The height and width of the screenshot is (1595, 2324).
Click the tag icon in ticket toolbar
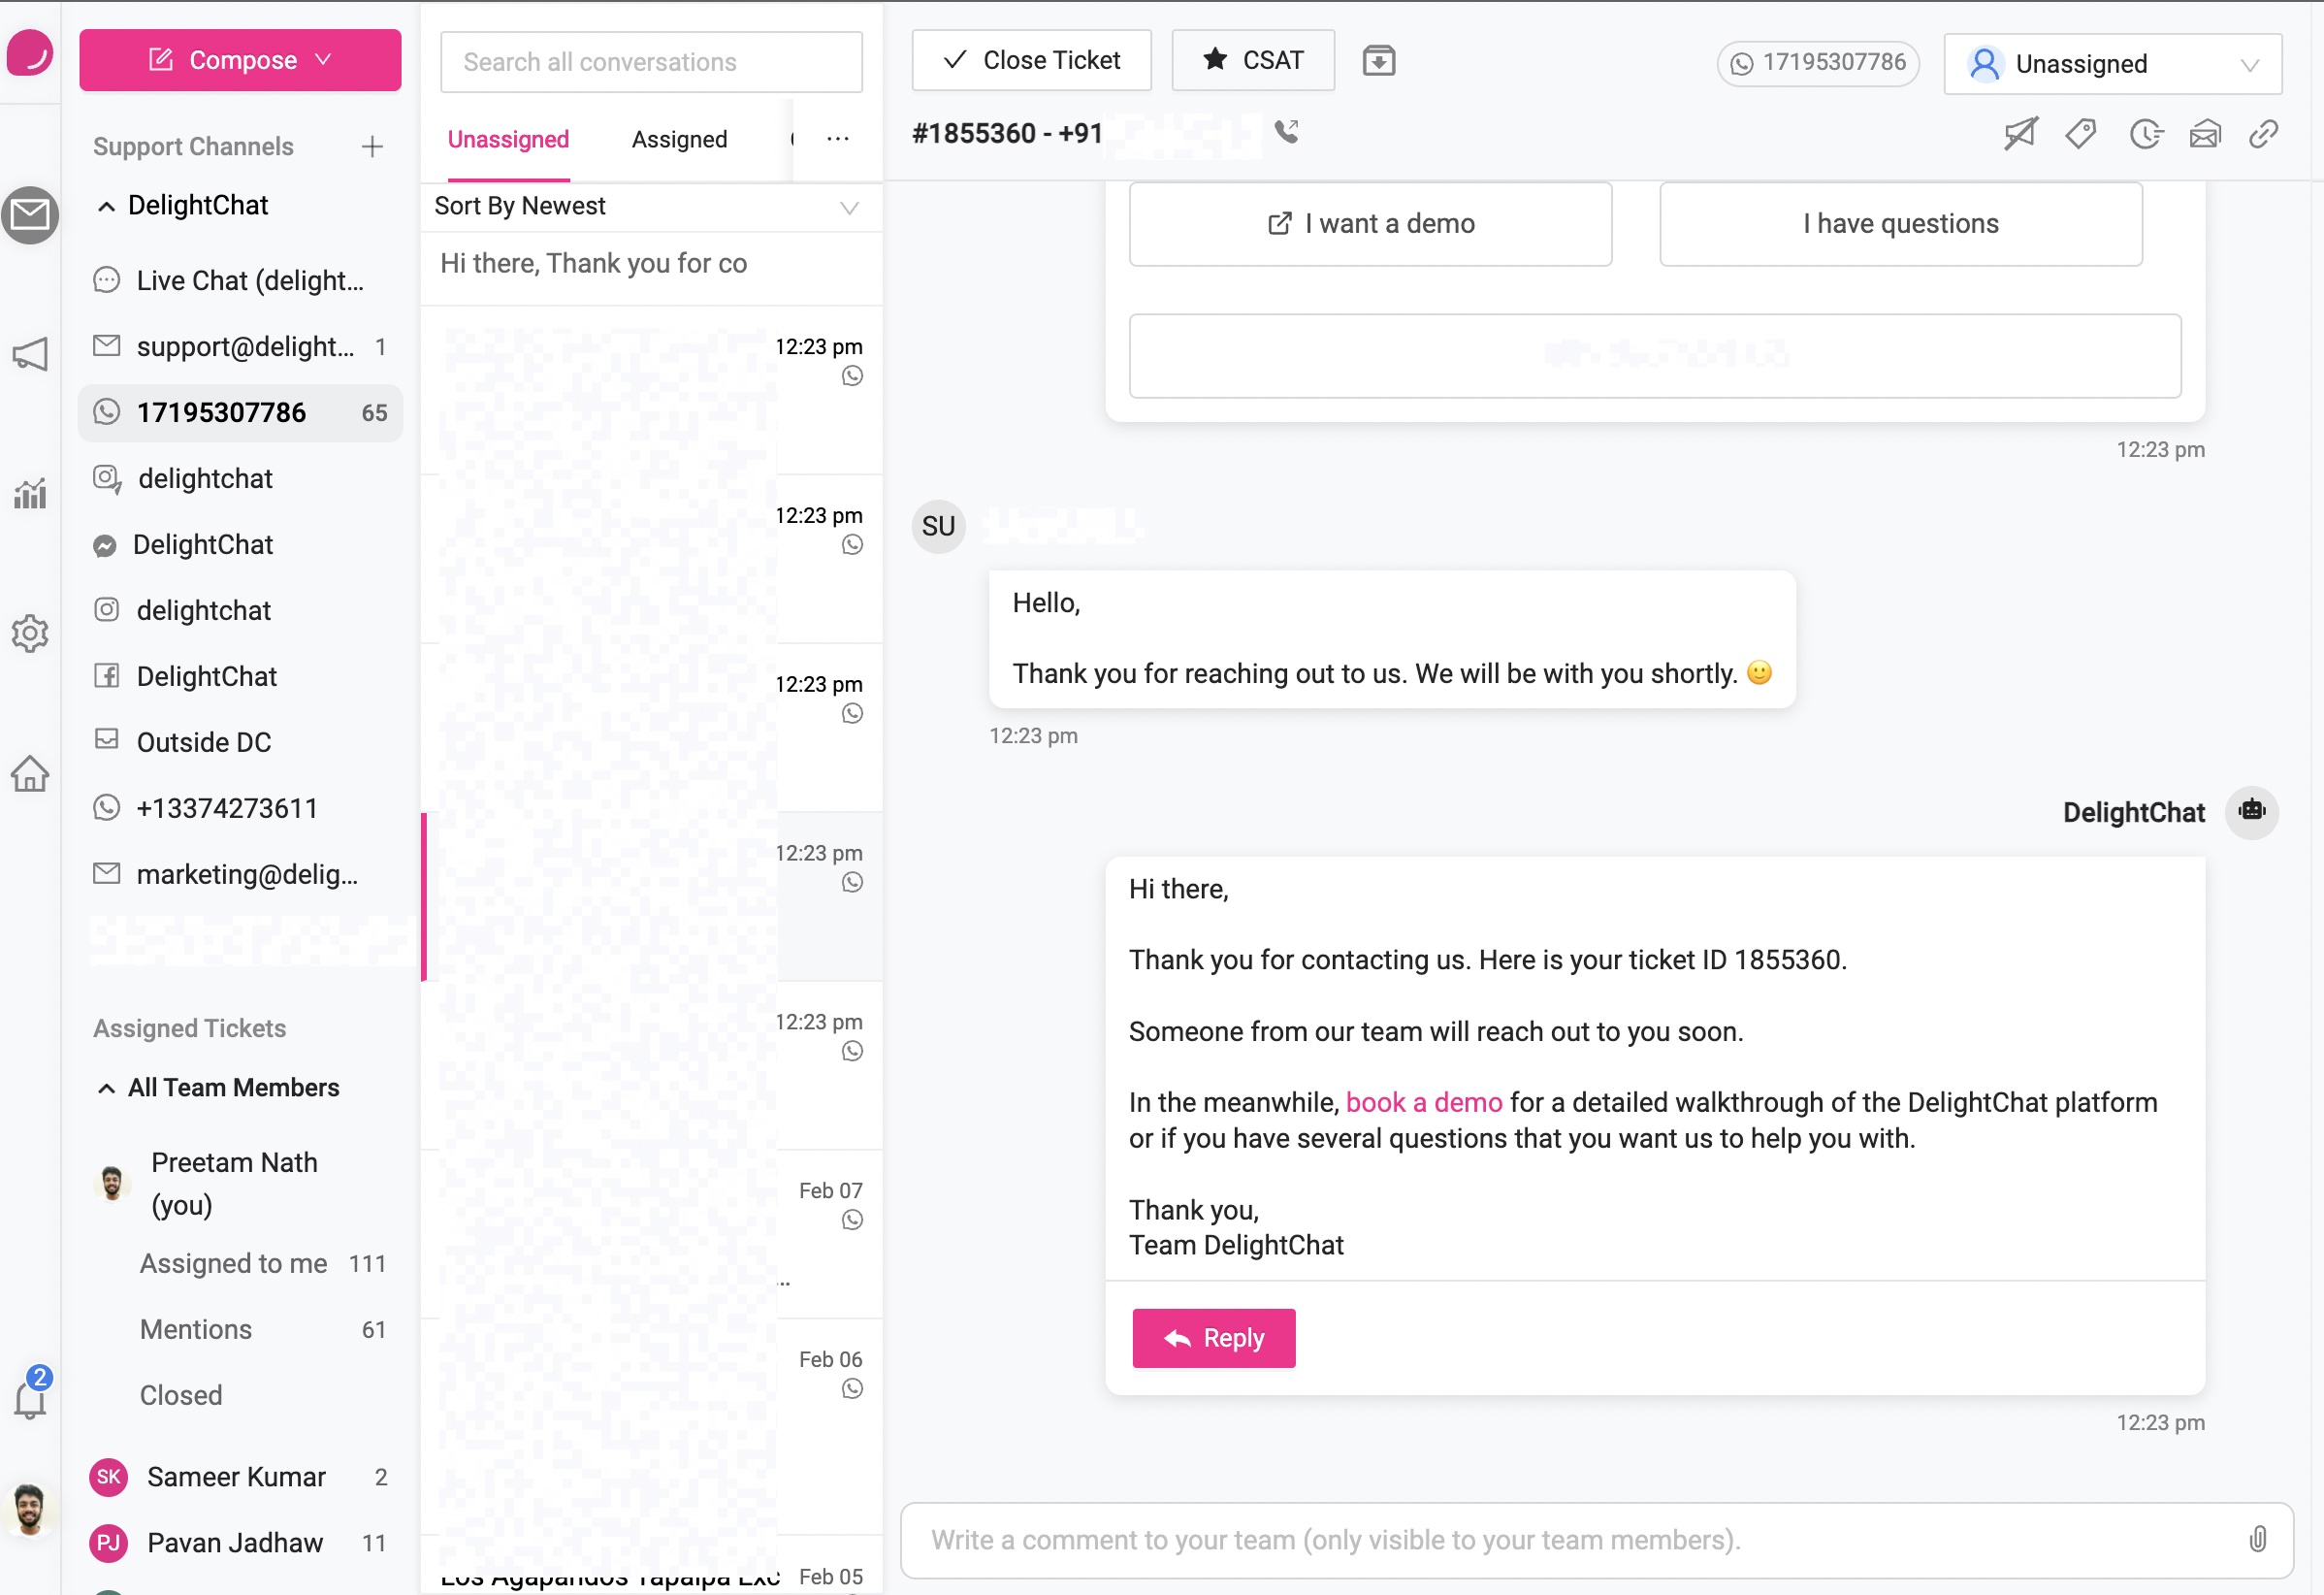click(x=2081, y=134)
